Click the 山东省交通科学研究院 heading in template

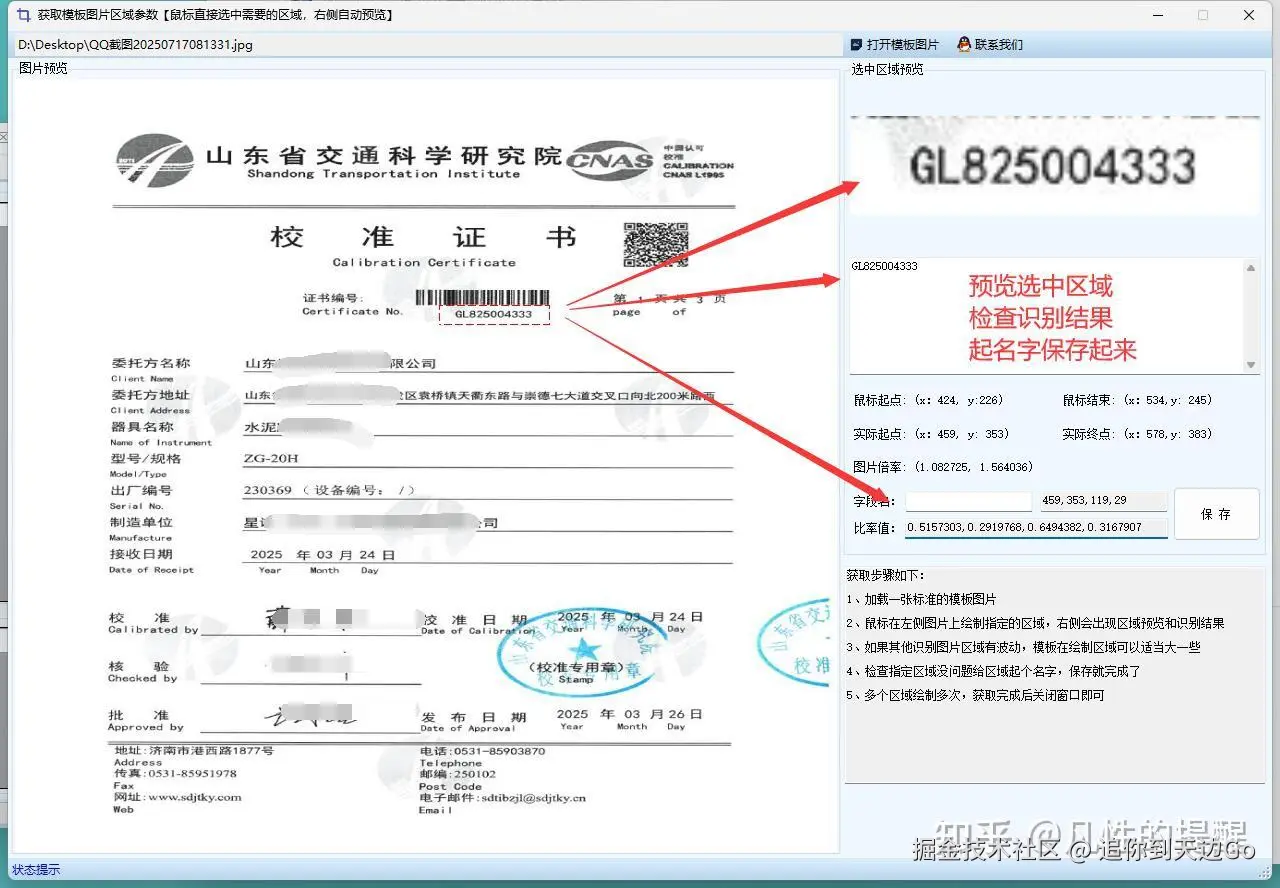(x=384, y=156)
